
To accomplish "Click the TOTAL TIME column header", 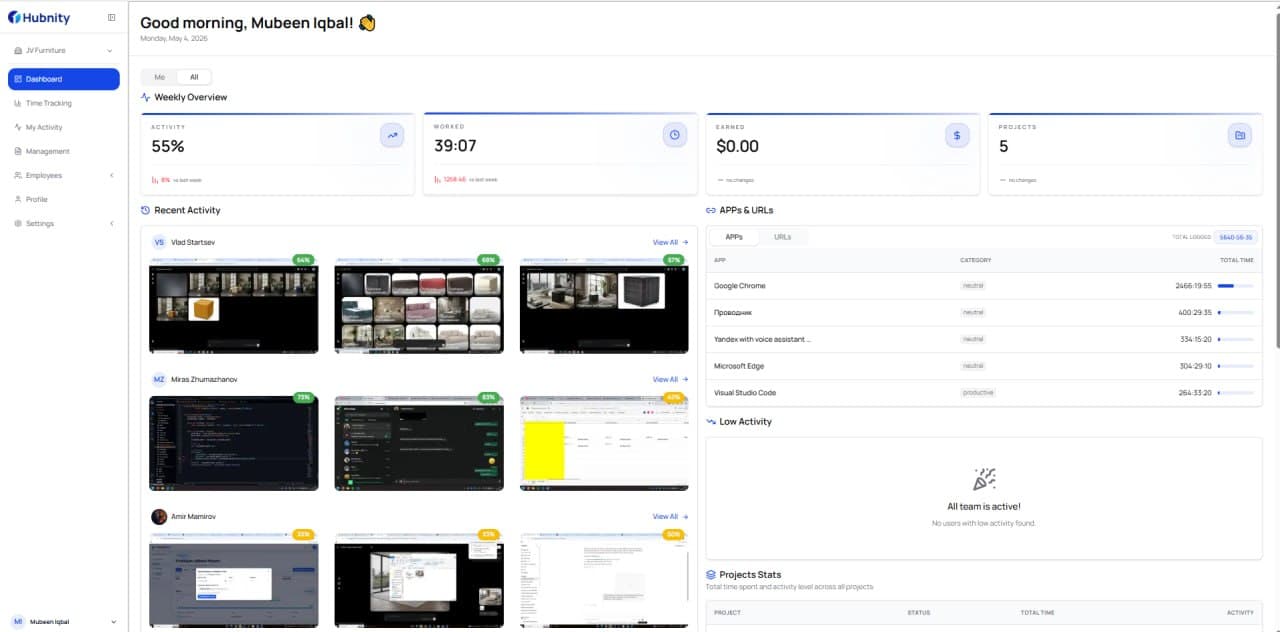I will click(x=1236, y=260).
